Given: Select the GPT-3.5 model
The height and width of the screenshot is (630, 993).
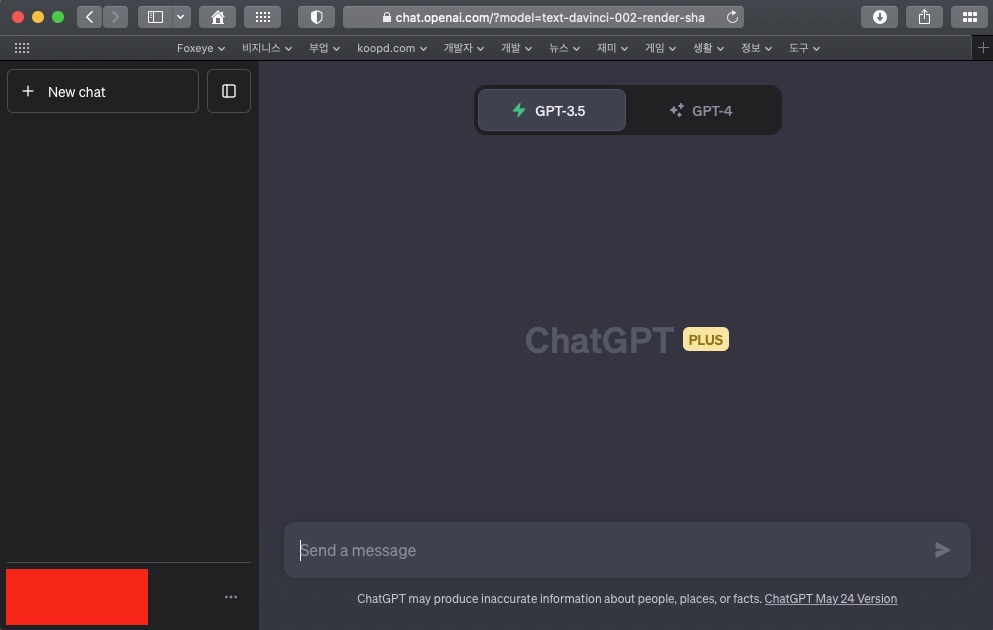Looking at the screenshot, I should (552, 110).
